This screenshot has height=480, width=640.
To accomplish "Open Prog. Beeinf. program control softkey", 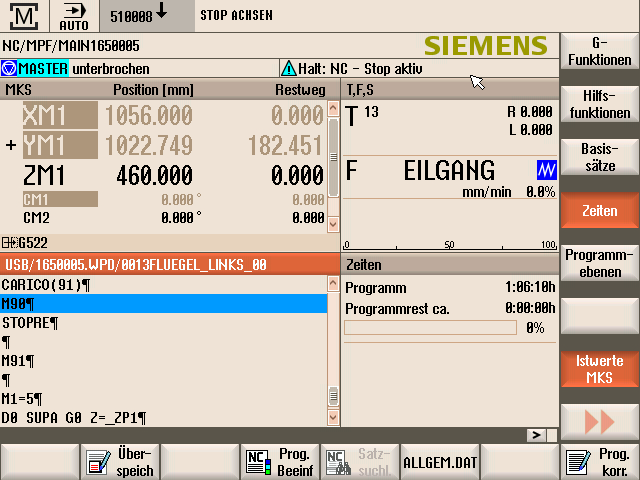I will (280, 461).
